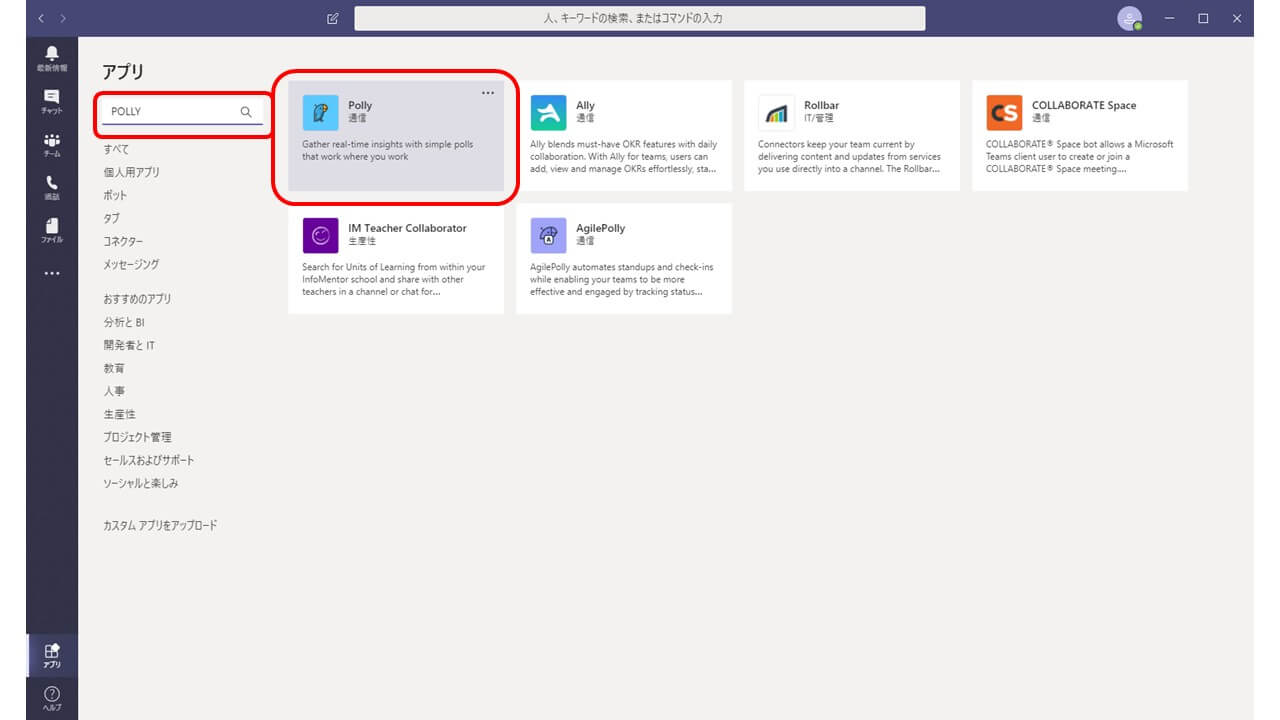Open the Chat icon in sidebar
This screenshot has height=720, width=1280.
click(52, 101)
